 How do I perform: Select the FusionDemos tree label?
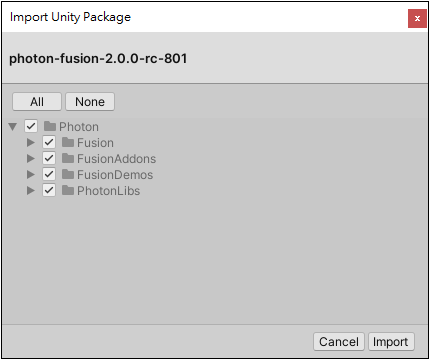click(x=115, y=175)
